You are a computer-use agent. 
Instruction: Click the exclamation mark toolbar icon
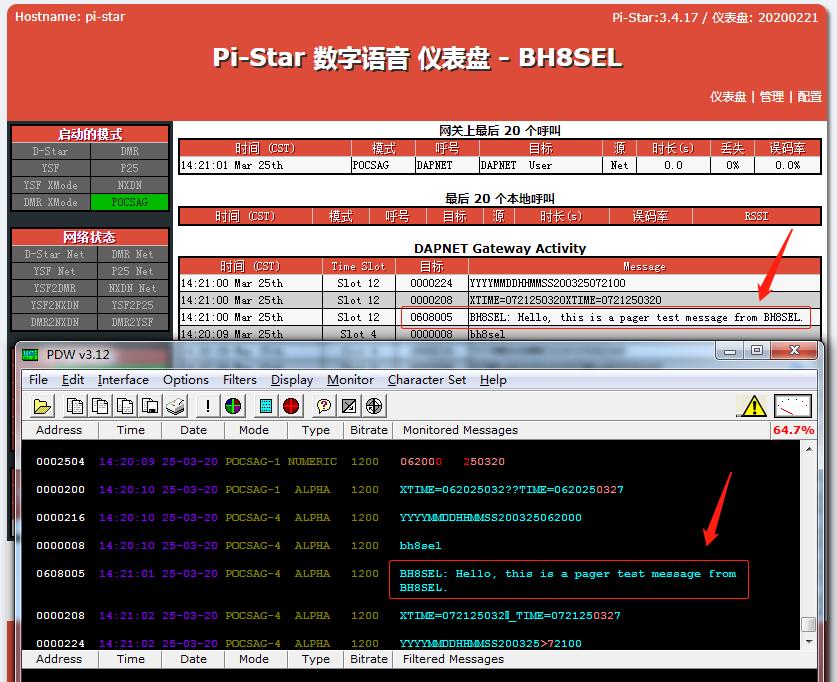tap(208, 406)
